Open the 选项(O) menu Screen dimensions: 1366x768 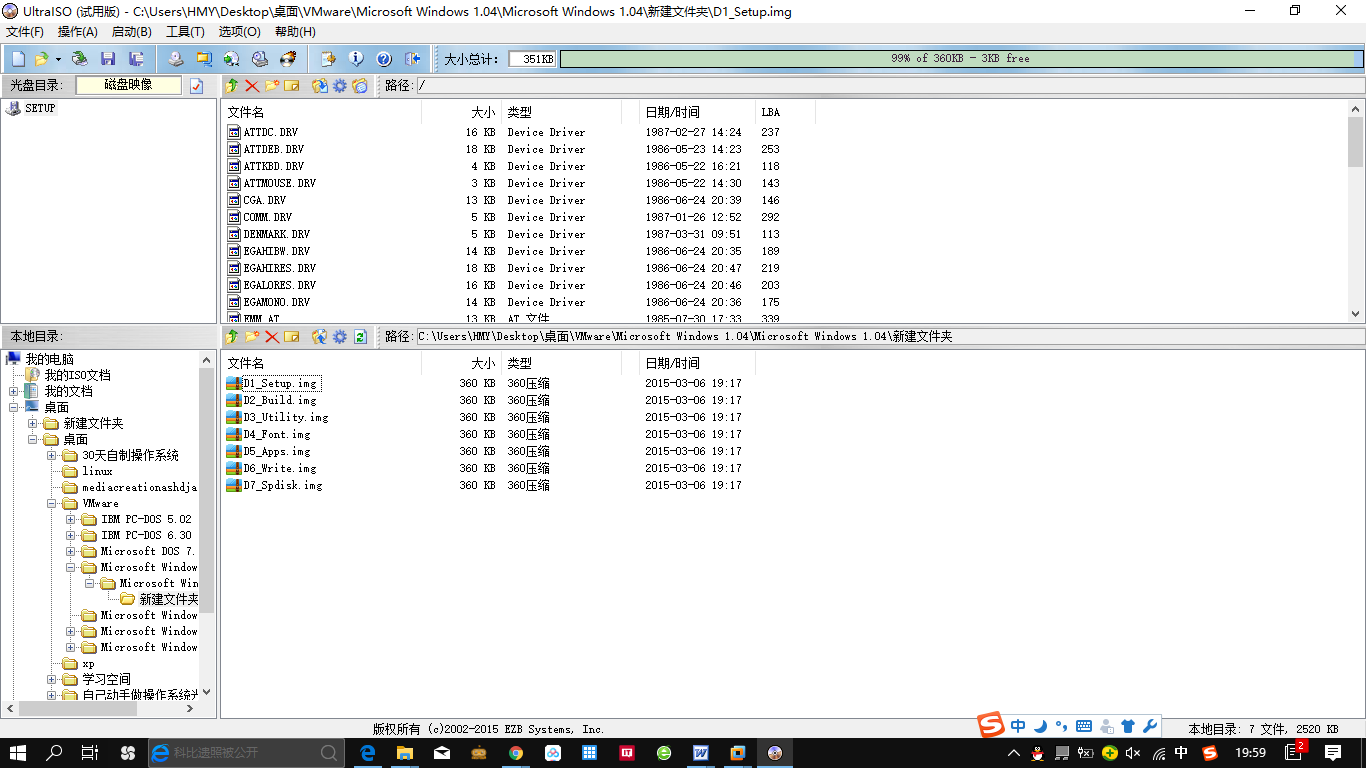(240, 32)
